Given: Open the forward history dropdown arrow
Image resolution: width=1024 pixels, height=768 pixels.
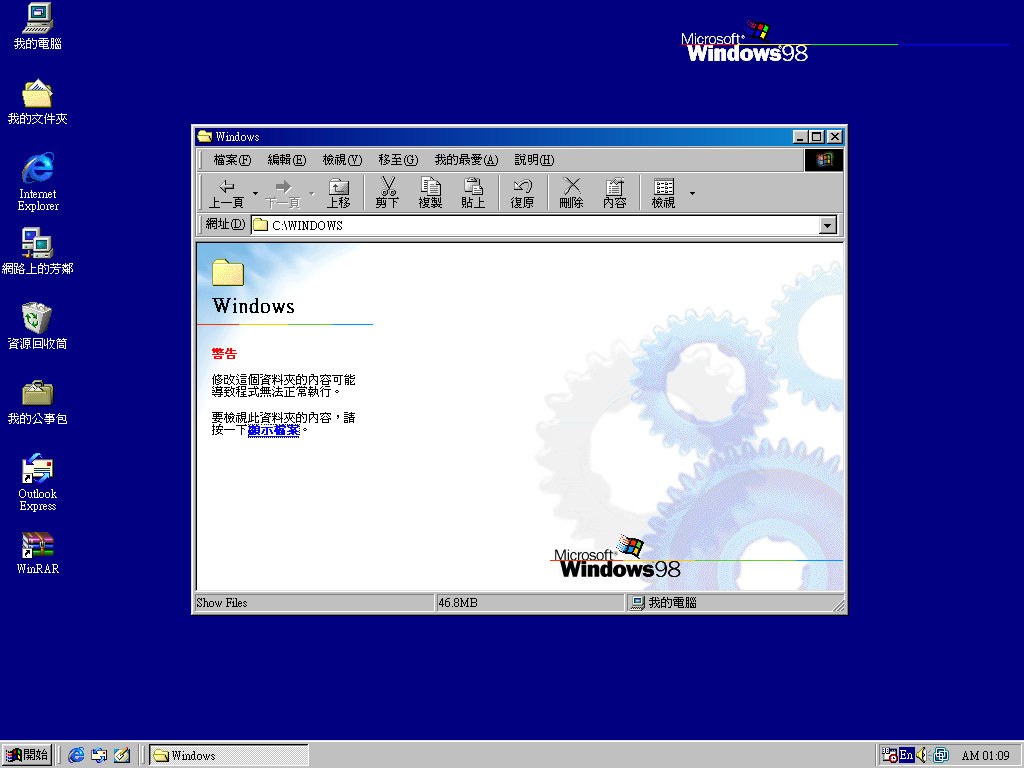Looking at the screenshot, I should click(312, 193).
